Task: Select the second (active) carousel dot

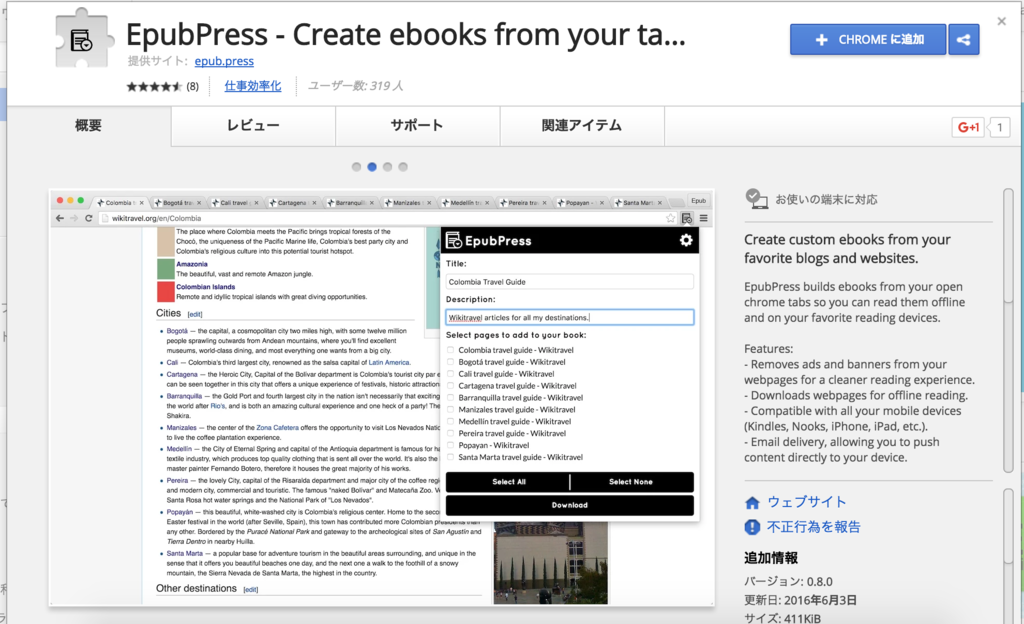Action: tap(372, 167)
